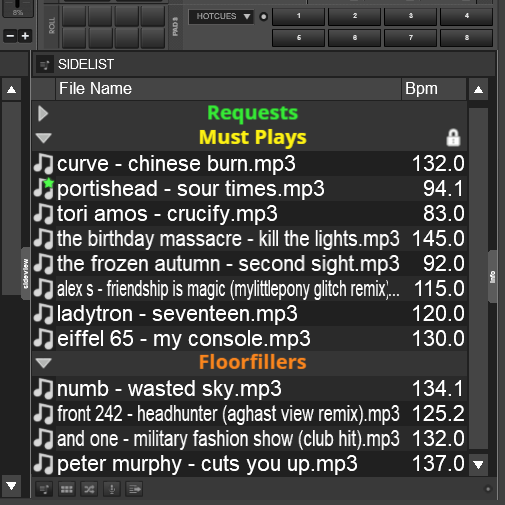Click music note icon beside the birthday massacre track
Viewport: 505px width, 505px height.
pos(43,239)
